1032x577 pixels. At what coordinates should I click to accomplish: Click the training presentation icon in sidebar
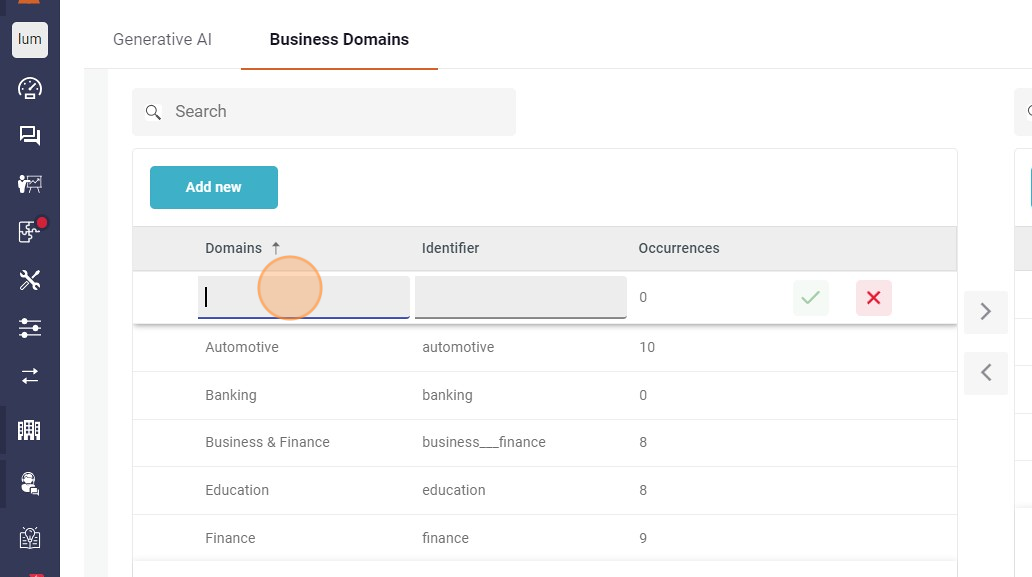point(30,184)
